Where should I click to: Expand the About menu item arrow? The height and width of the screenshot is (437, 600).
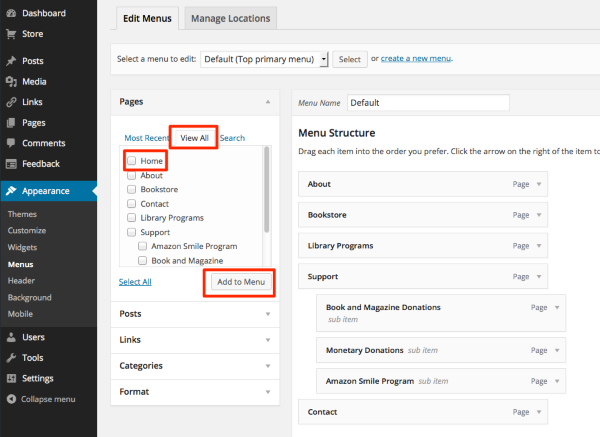point(540,184)
